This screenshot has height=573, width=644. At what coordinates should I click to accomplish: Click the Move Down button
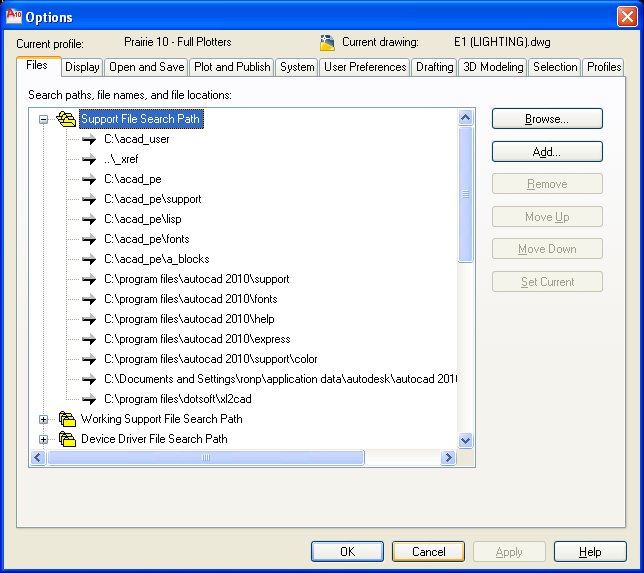click(x=547, y=249)
